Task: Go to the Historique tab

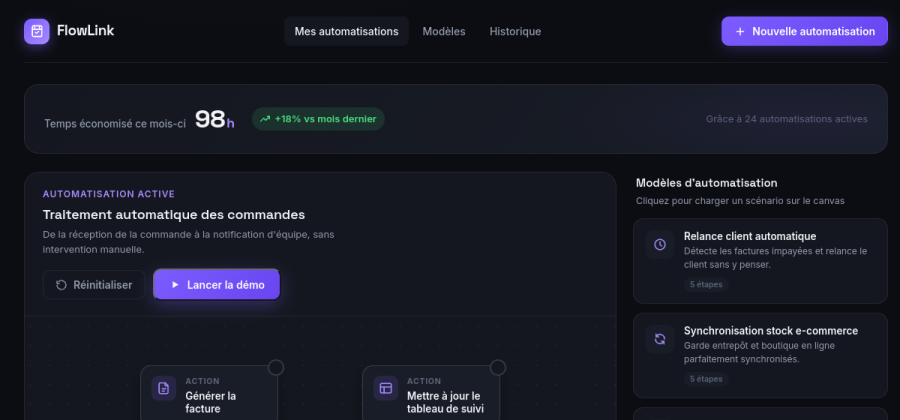Action: 515,31
